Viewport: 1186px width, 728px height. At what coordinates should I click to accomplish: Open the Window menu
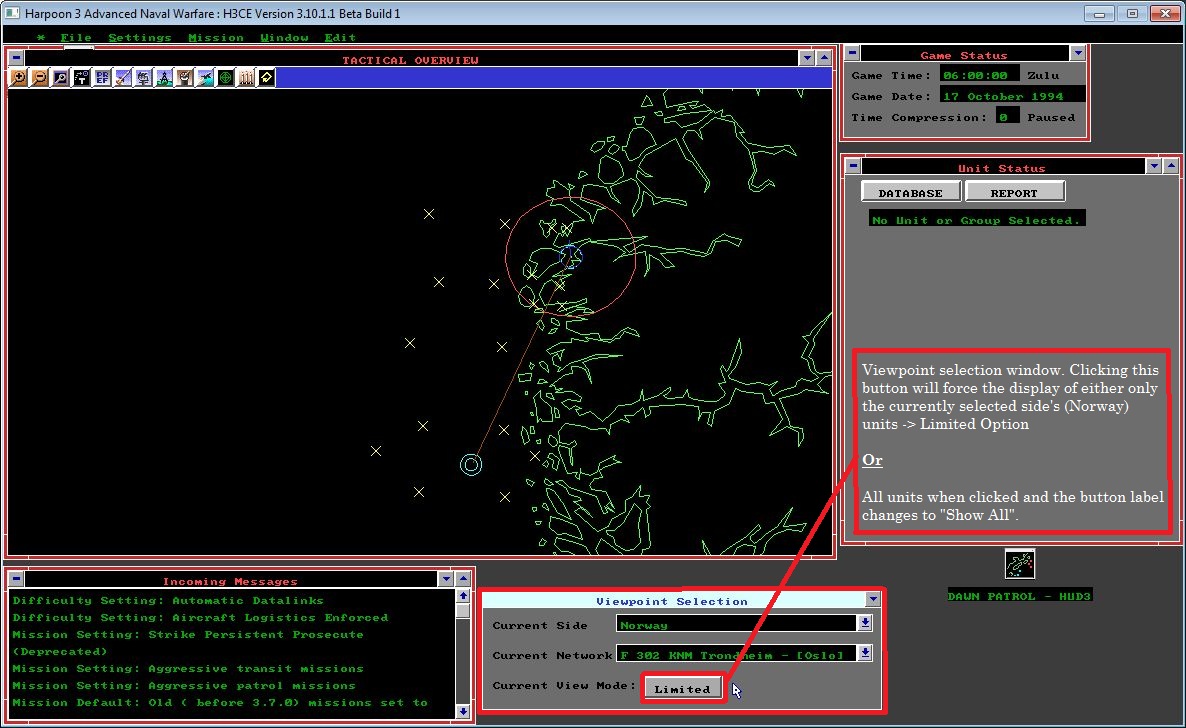tap(284, 37)
